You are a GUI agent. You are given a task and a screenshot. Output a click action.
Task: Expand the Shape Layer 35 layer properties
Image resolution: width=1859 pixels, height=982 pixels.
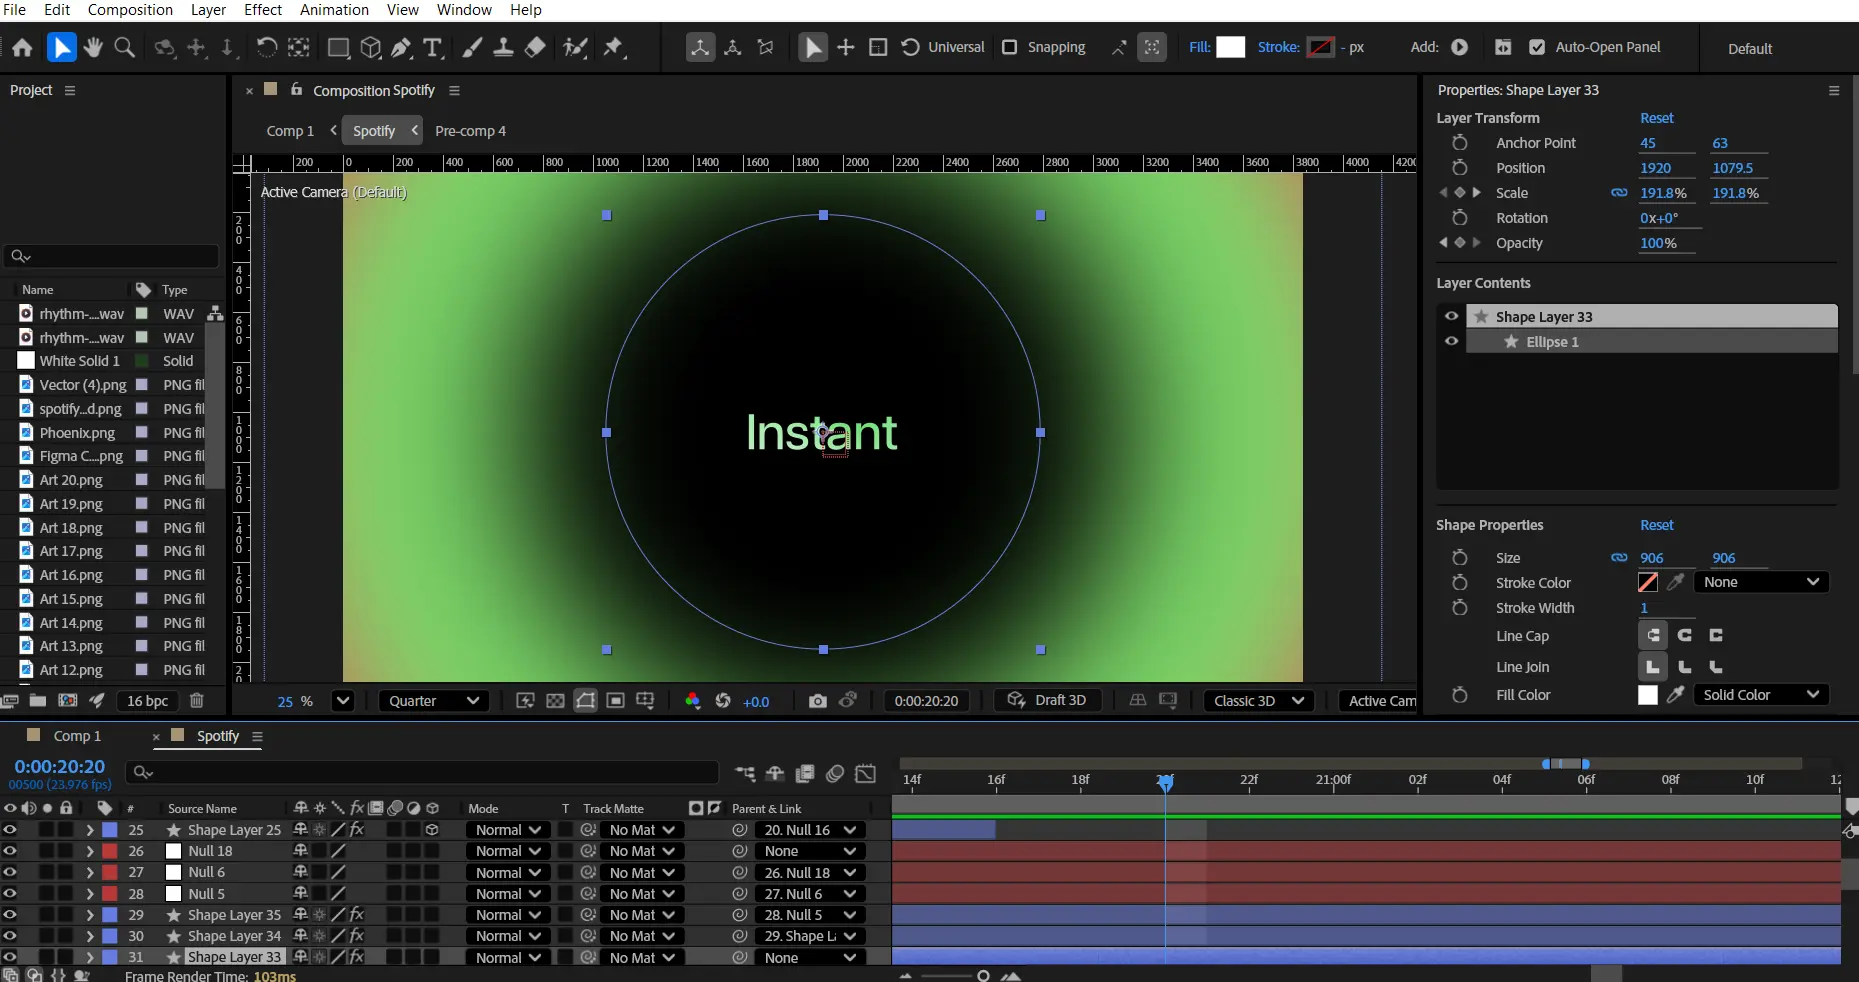(90, 915)
